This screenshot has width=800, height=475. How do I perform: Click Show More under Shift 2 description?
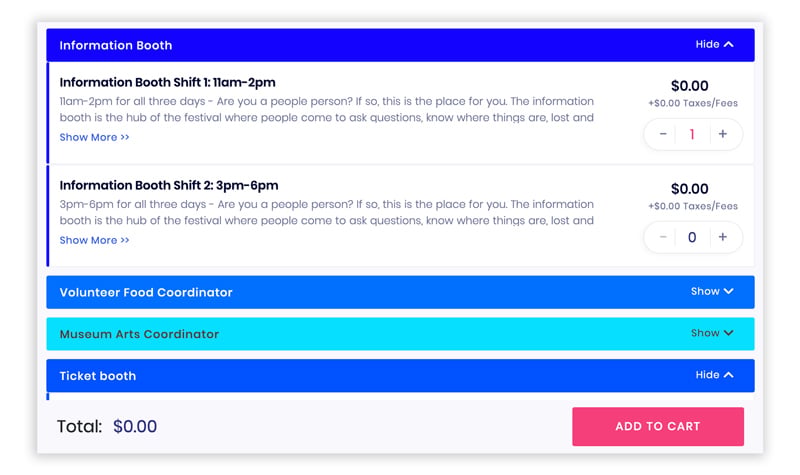[x=94, y=240]
